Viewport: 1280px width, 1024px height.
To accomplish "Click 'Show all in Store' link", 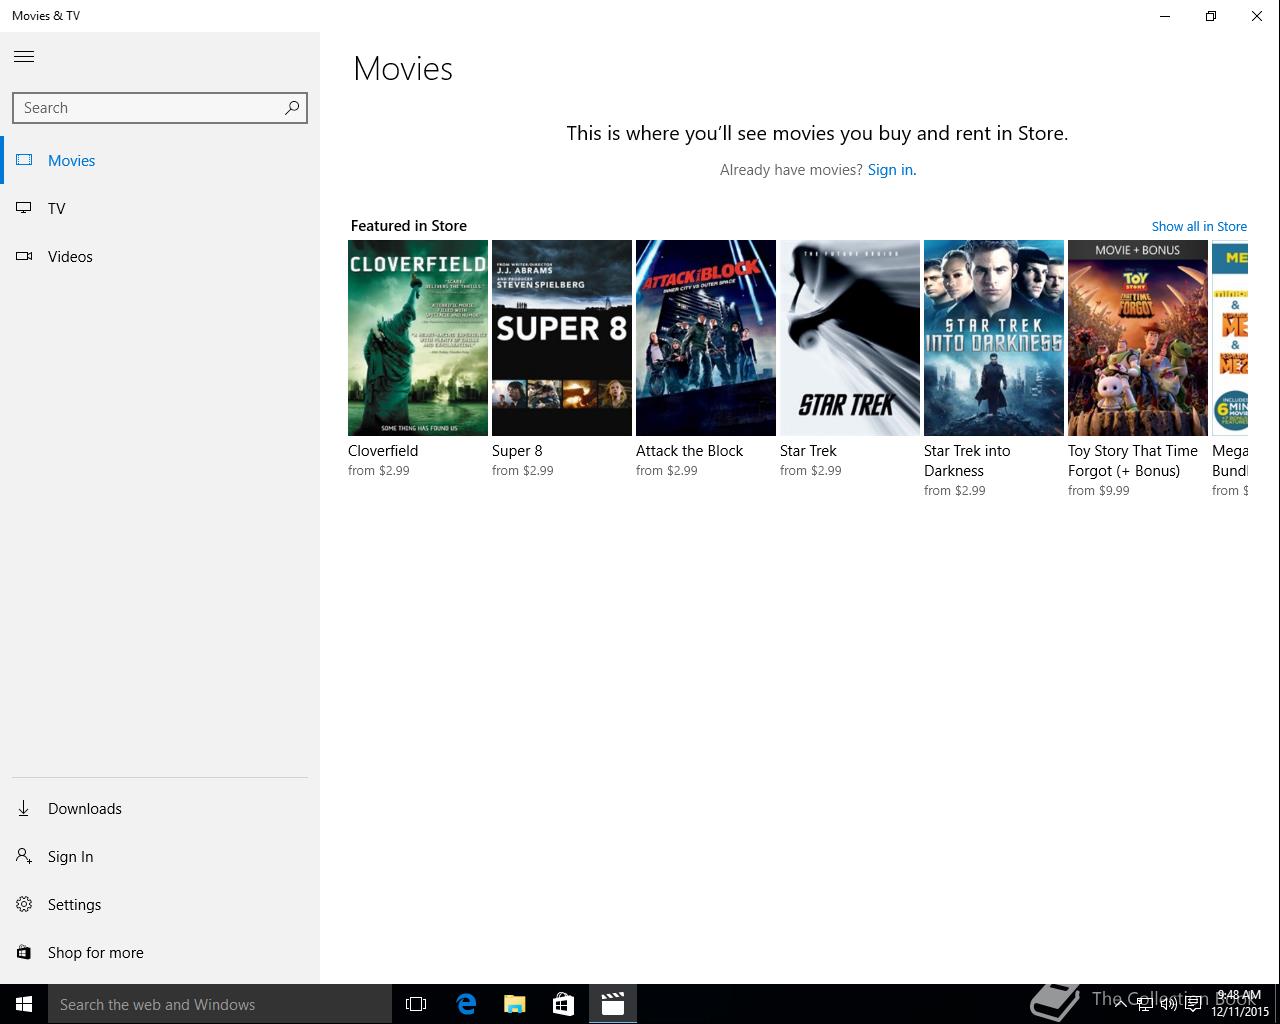I will 1199,226.
